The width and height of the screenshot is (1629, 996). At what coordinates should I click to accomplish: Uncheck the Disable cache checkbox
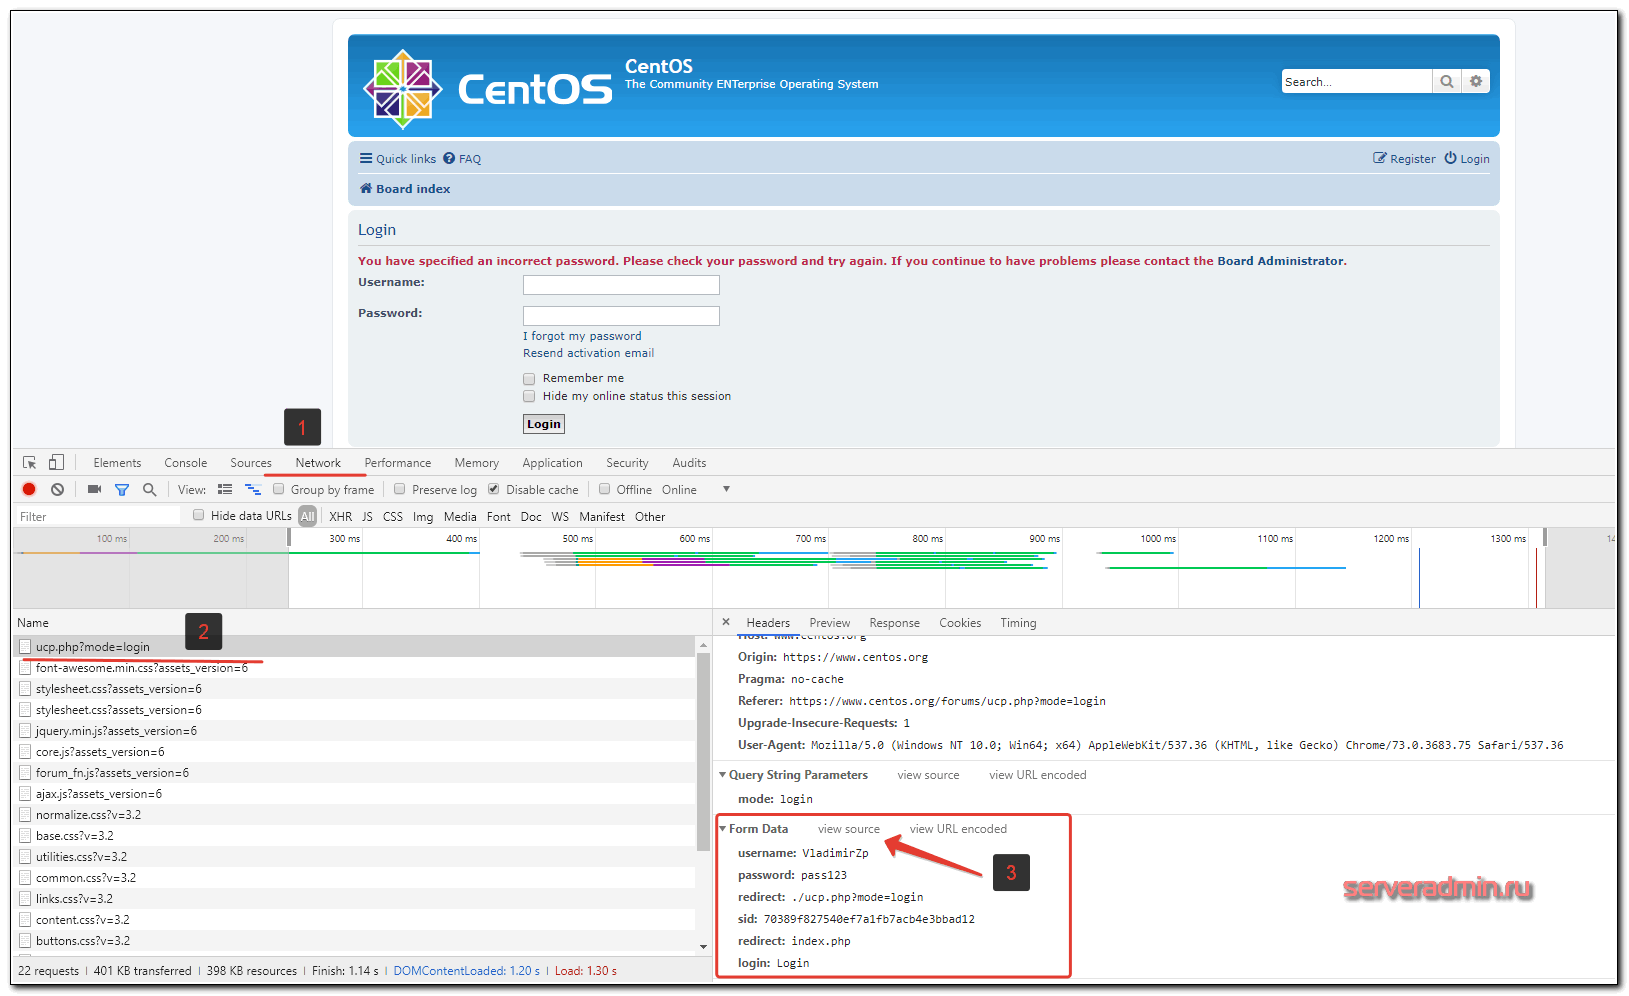coord(494,489)
